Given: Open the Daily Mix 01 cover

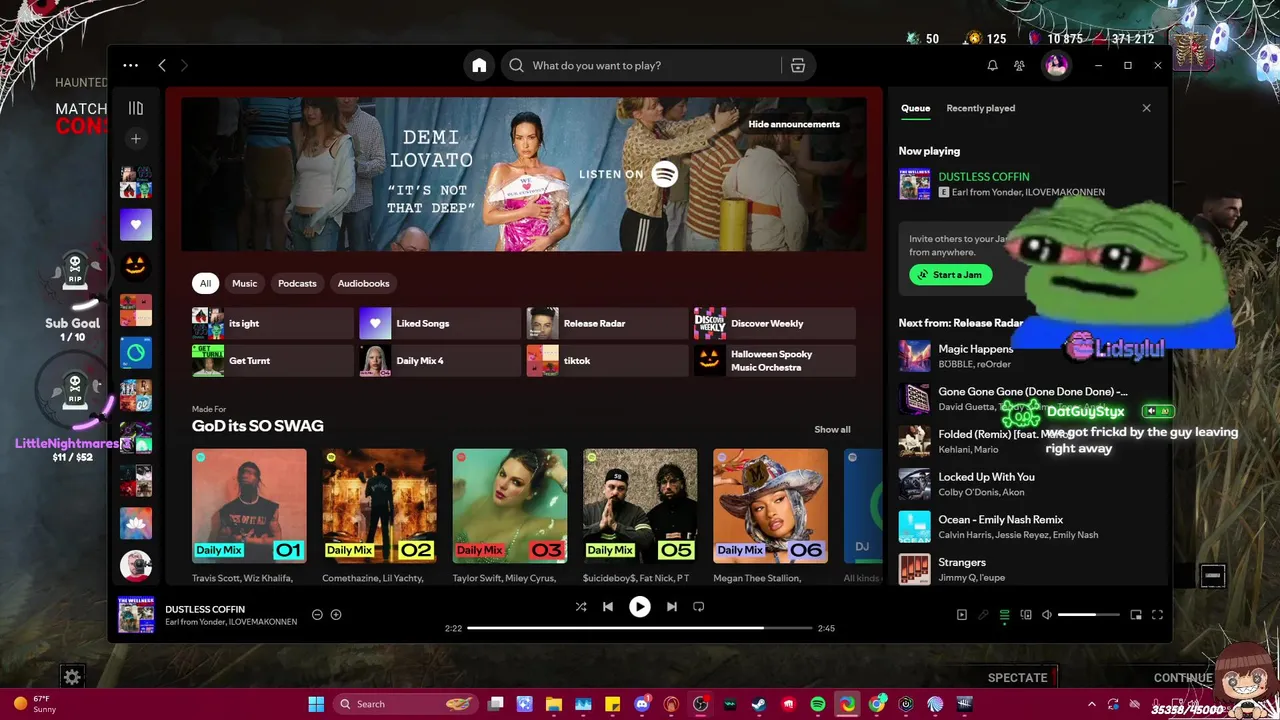Looking at the screenshot, I should point(249,505).
